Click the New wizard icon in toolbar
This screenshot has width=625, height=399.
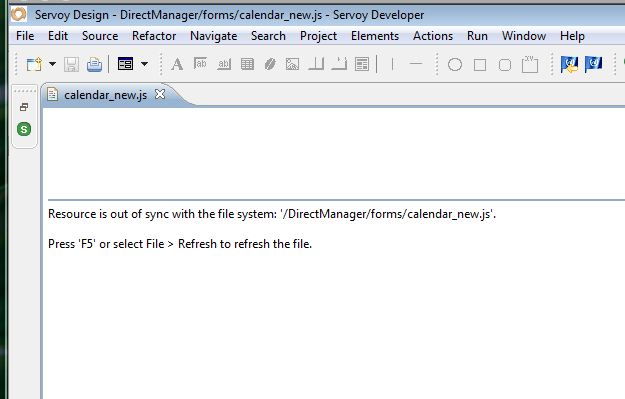tap(34, 64)
